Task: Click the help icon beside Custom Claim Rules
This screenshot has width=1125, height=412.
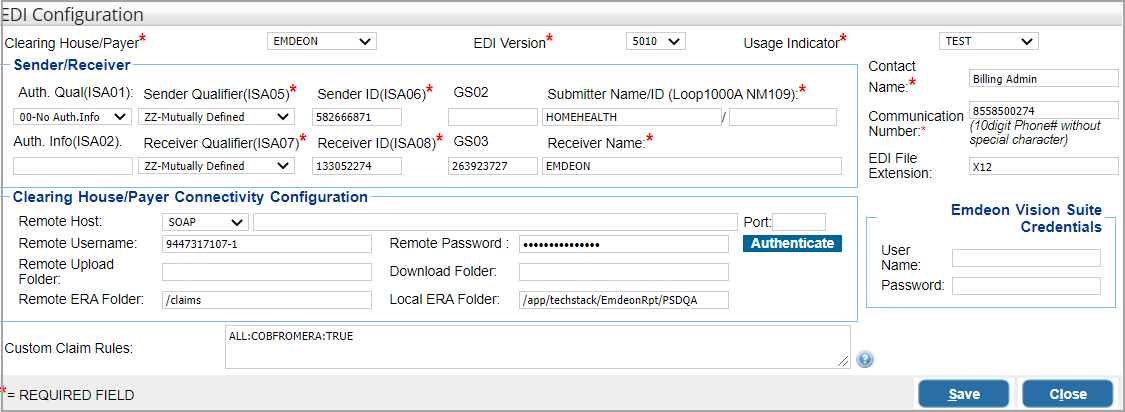Action: pyautogui.click(x=865, y=360)
